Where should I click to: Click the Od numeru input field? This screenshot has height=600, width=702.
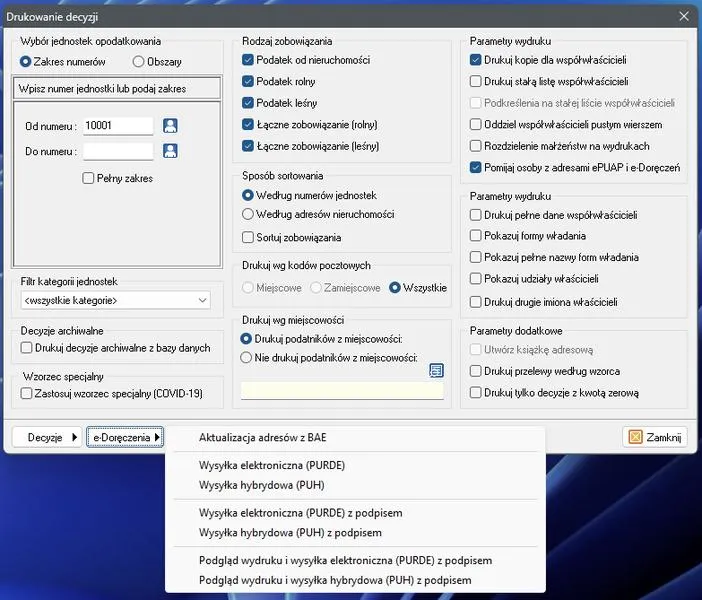[x=118, y=126]
